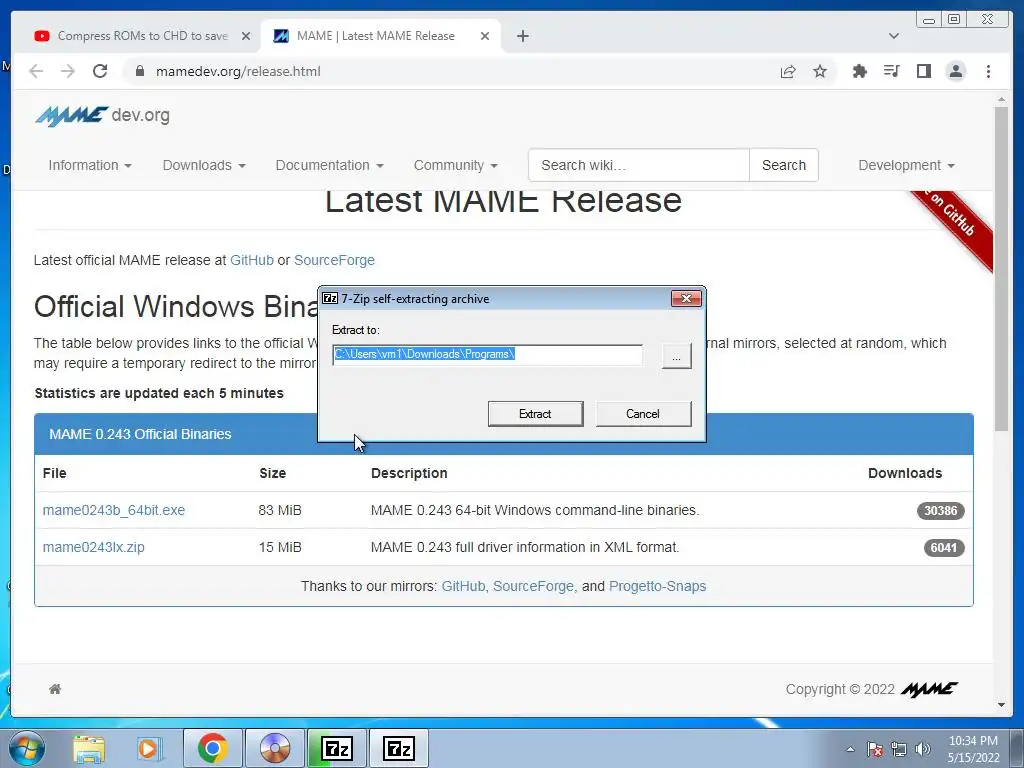1024x768 pixels.
Task: Click the 7-Zip icon in the dialog title bar
Action: [x=330, y=298]
